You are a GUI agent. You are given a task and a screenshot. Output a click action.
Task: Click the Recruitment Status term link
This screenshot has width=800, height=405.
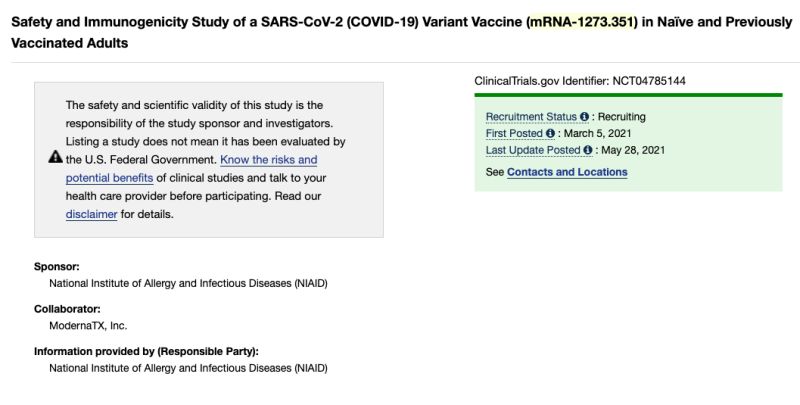point(531,117)
